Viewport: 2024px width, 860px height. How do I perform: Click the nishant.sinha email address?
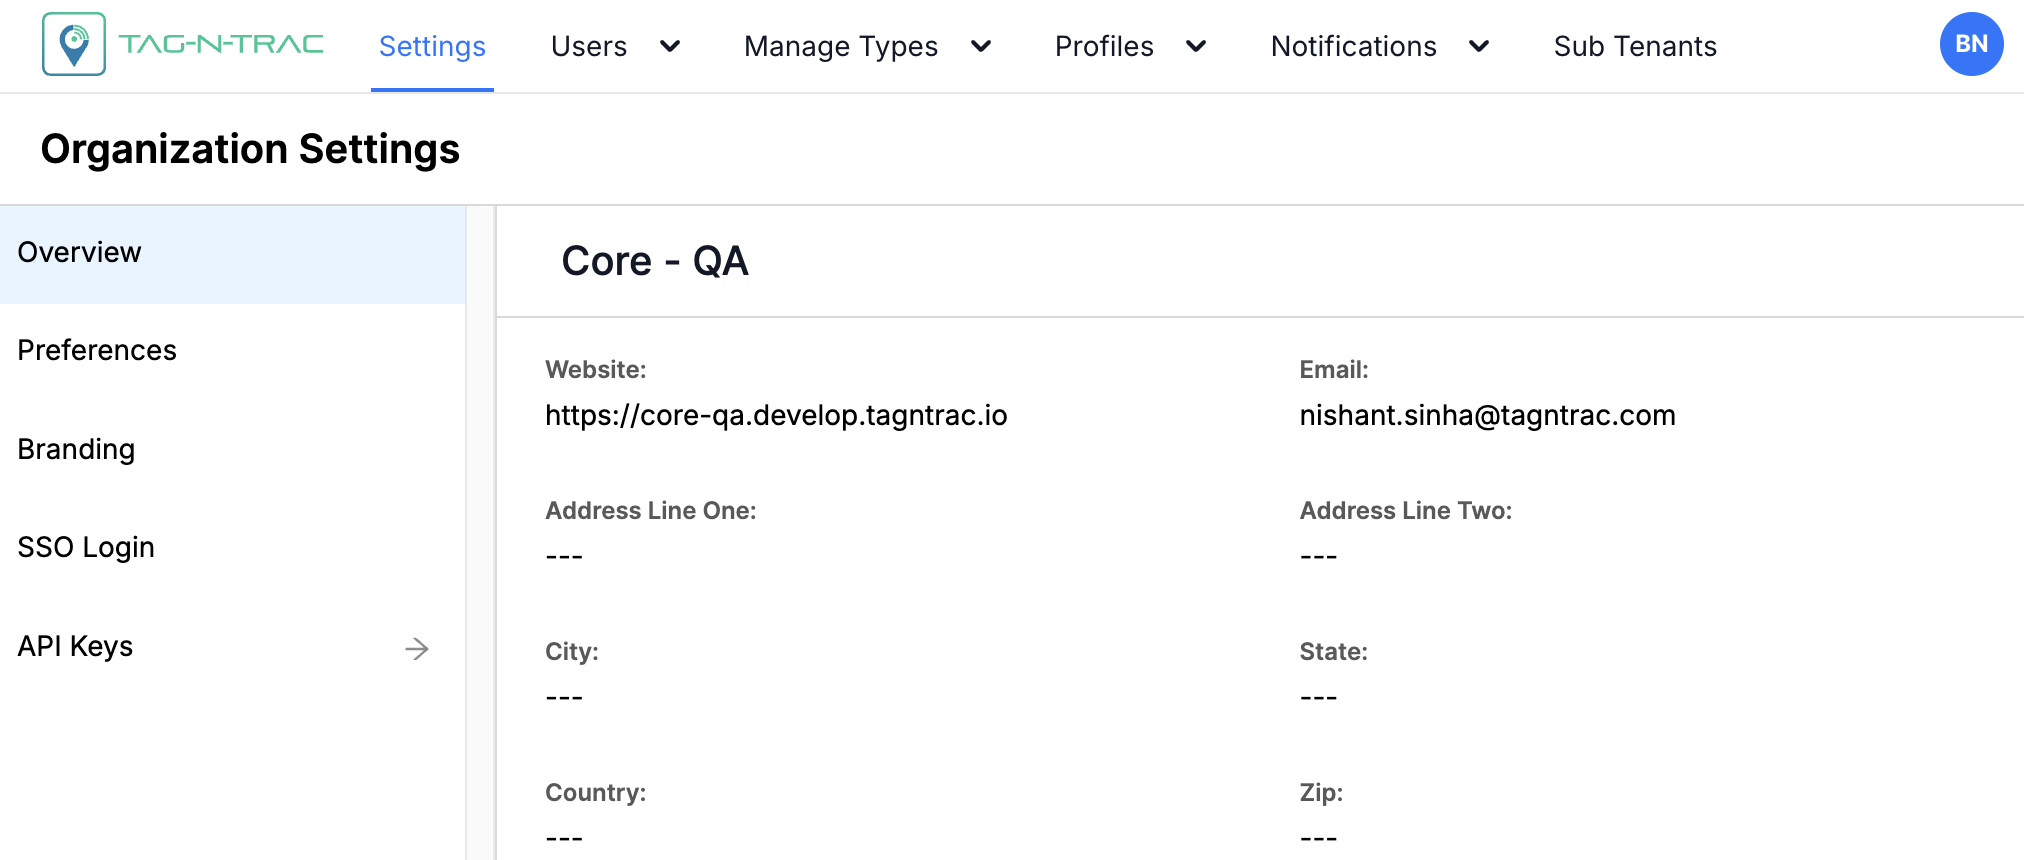point(1487,415)
